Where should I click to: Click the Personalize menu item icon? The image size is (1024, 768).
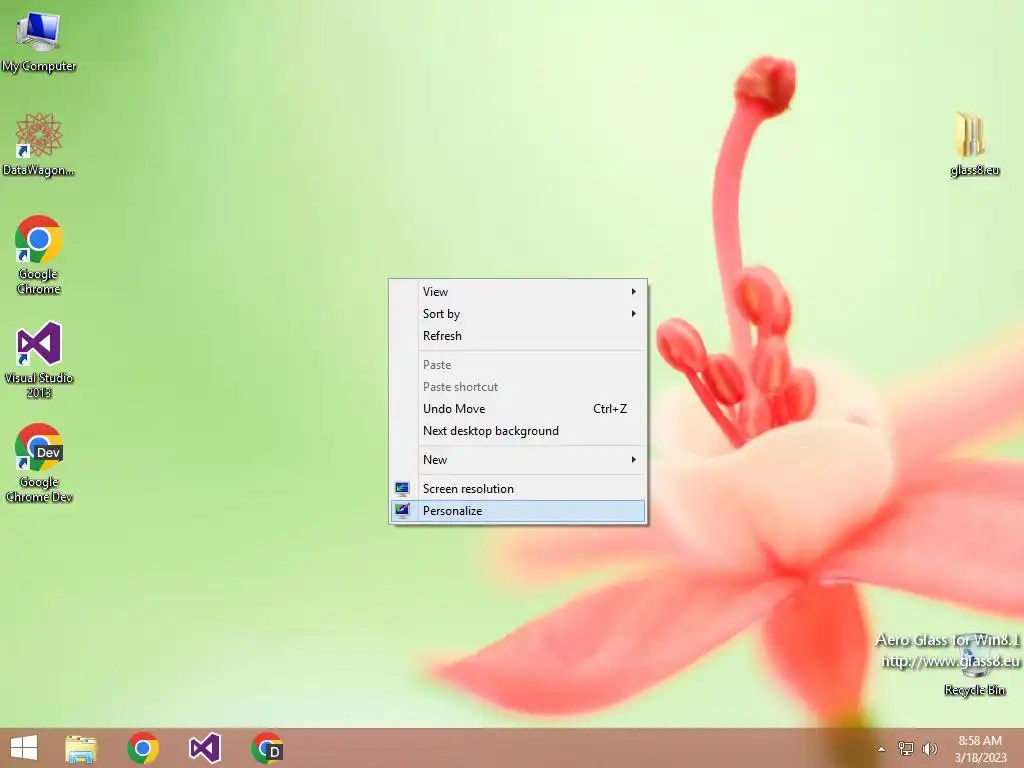tap(402, 511)
